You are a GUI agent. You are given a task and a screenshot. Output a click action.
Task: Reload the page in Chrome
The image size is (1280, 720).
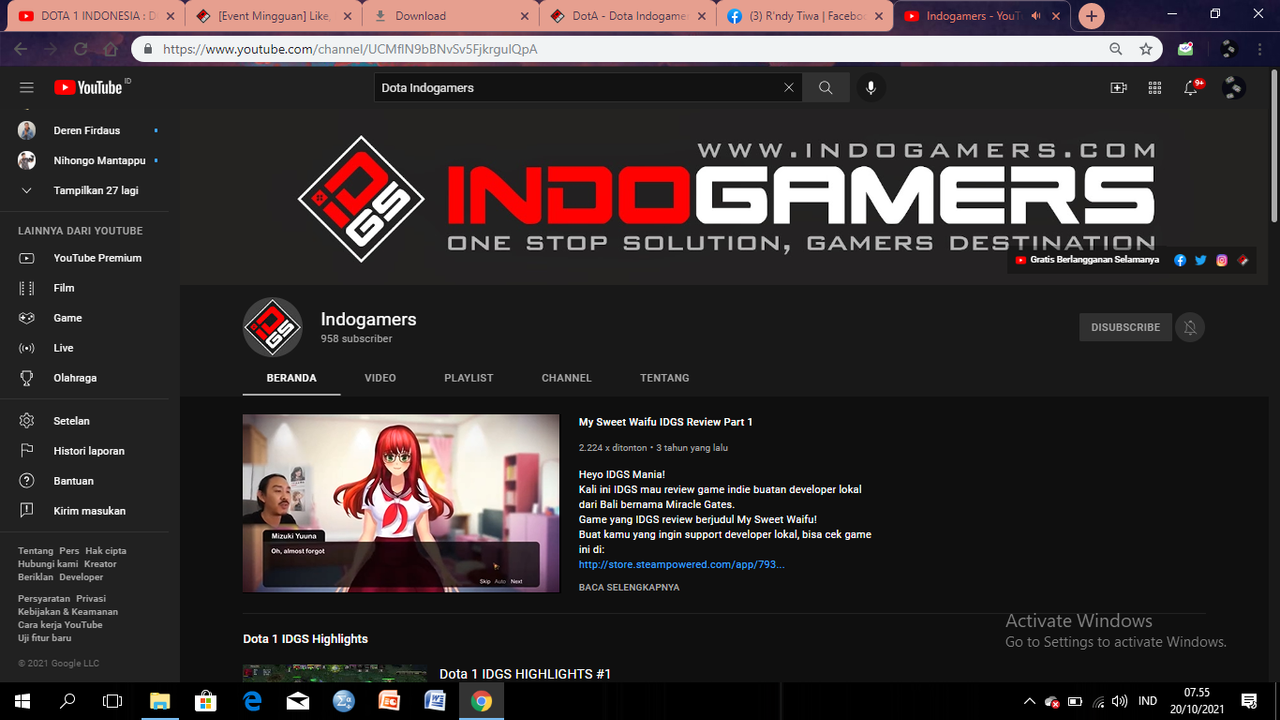click(81, 49)
